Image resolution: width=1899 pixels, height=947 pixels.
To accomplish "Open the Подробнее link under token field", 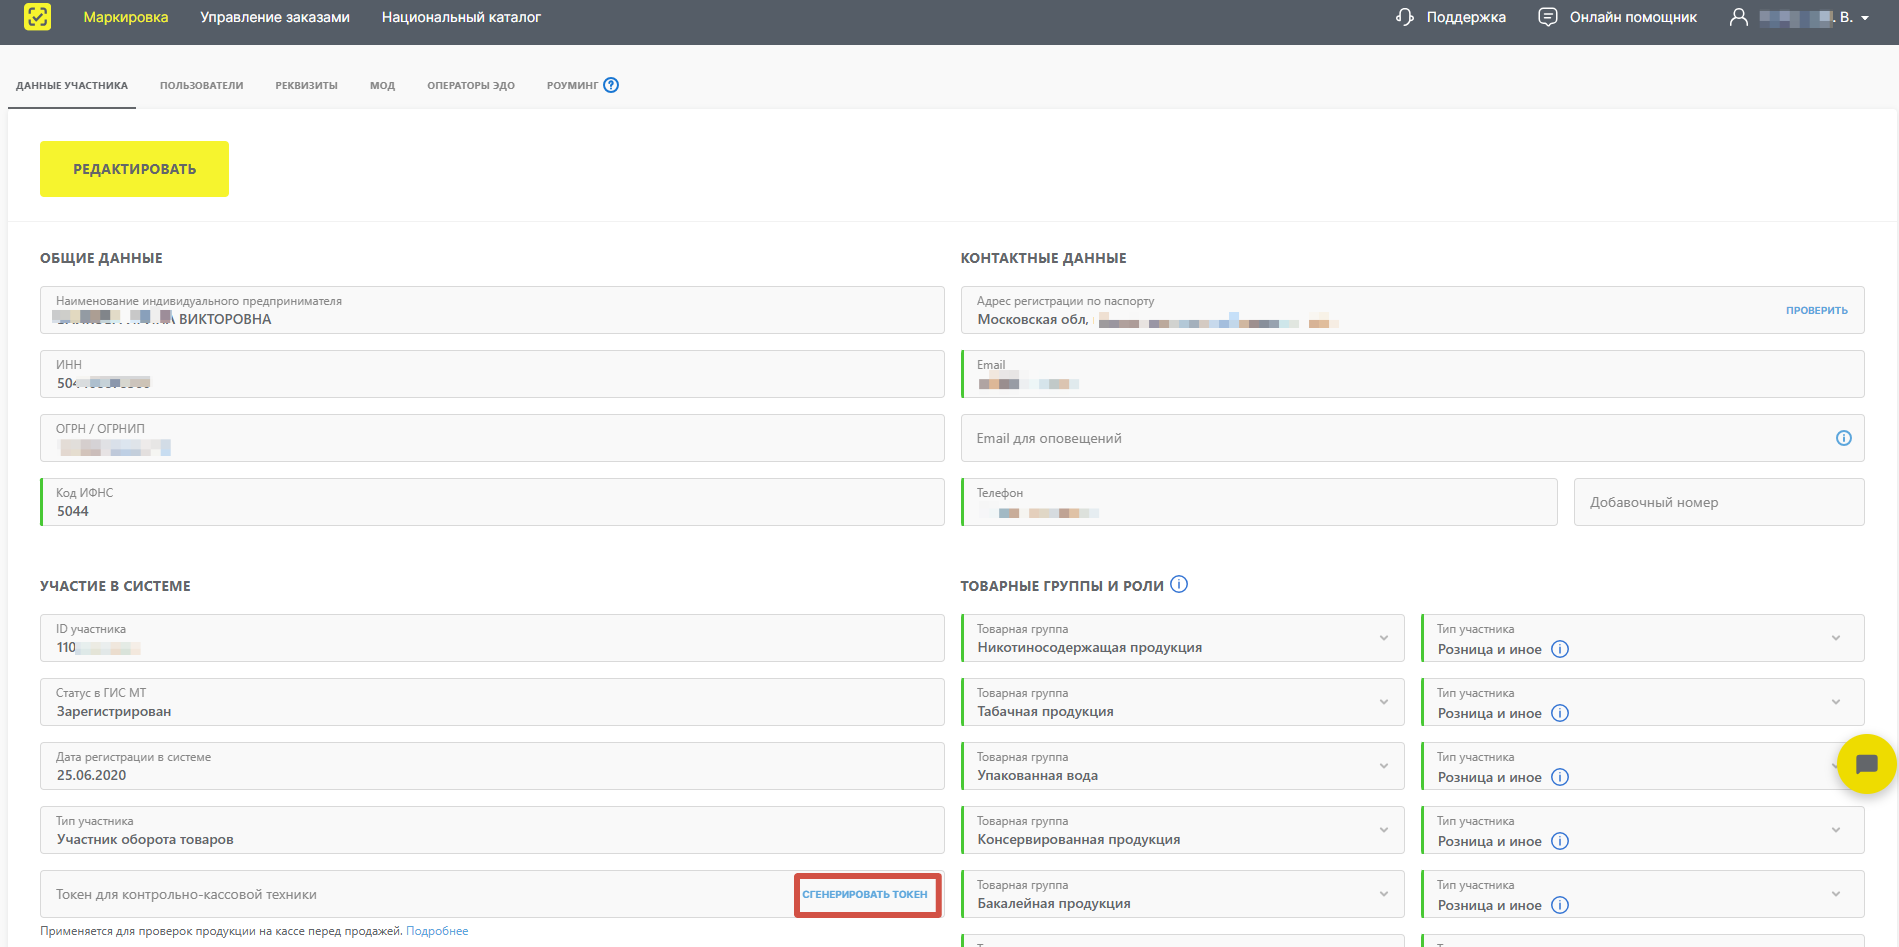I will tap(437, 931).
